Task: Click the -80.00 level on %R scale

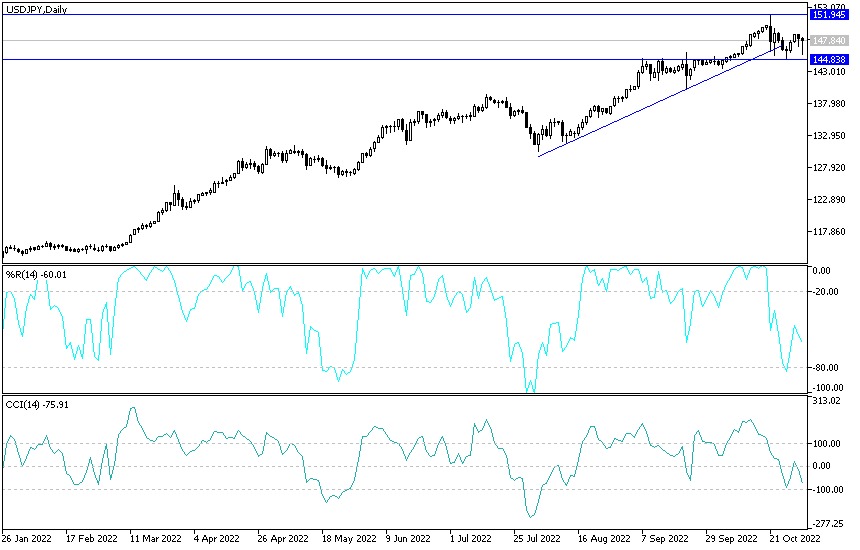Action: coord(826,367)
